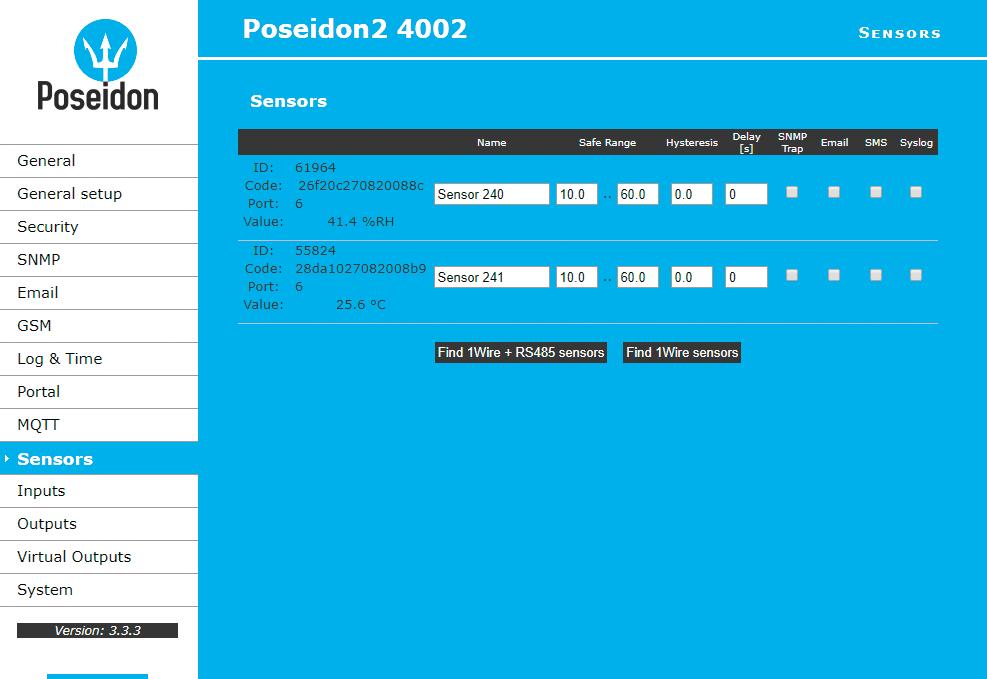The width and height of the screenshot is (987, 679).
Task: Open the Portal page
Action: (x=99, y=392)
